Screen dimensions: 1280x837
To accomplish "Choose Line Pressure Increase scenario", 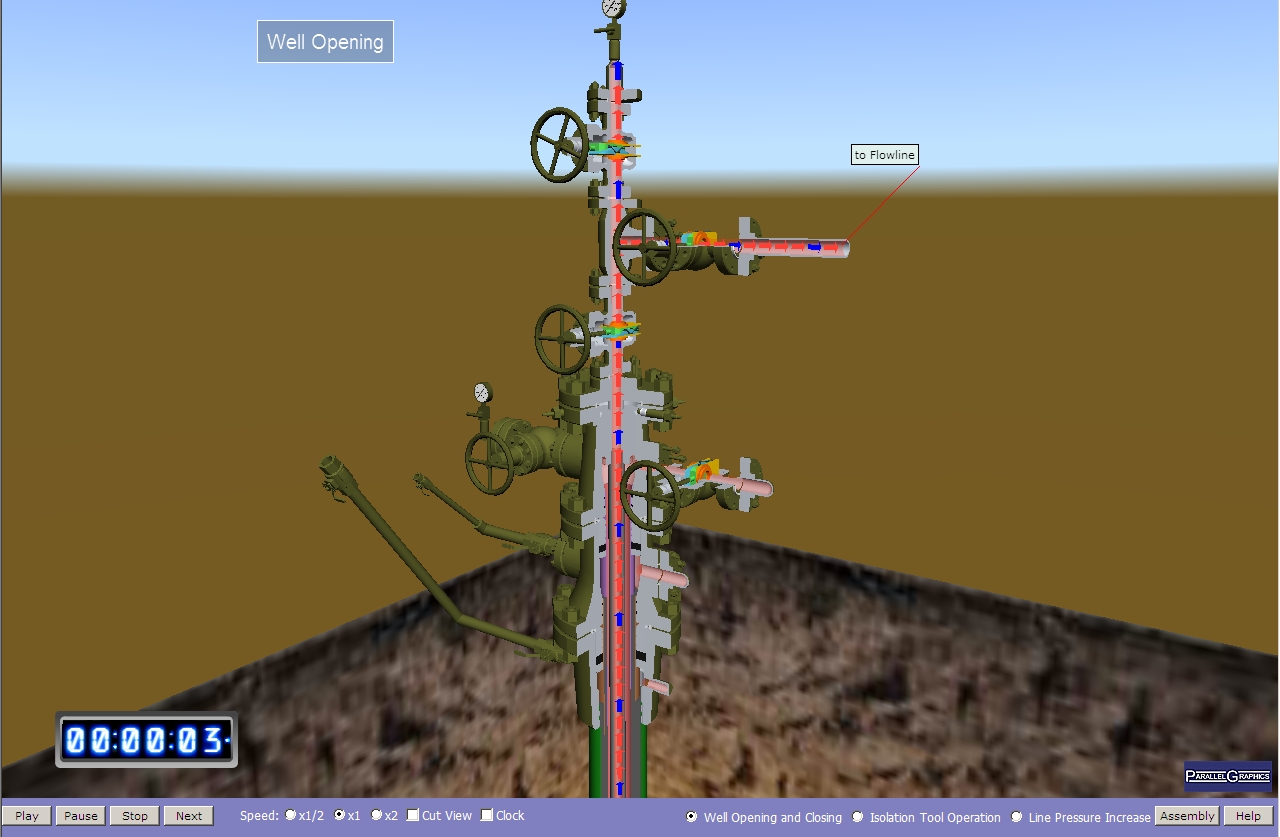I will tap(1017, 817).
